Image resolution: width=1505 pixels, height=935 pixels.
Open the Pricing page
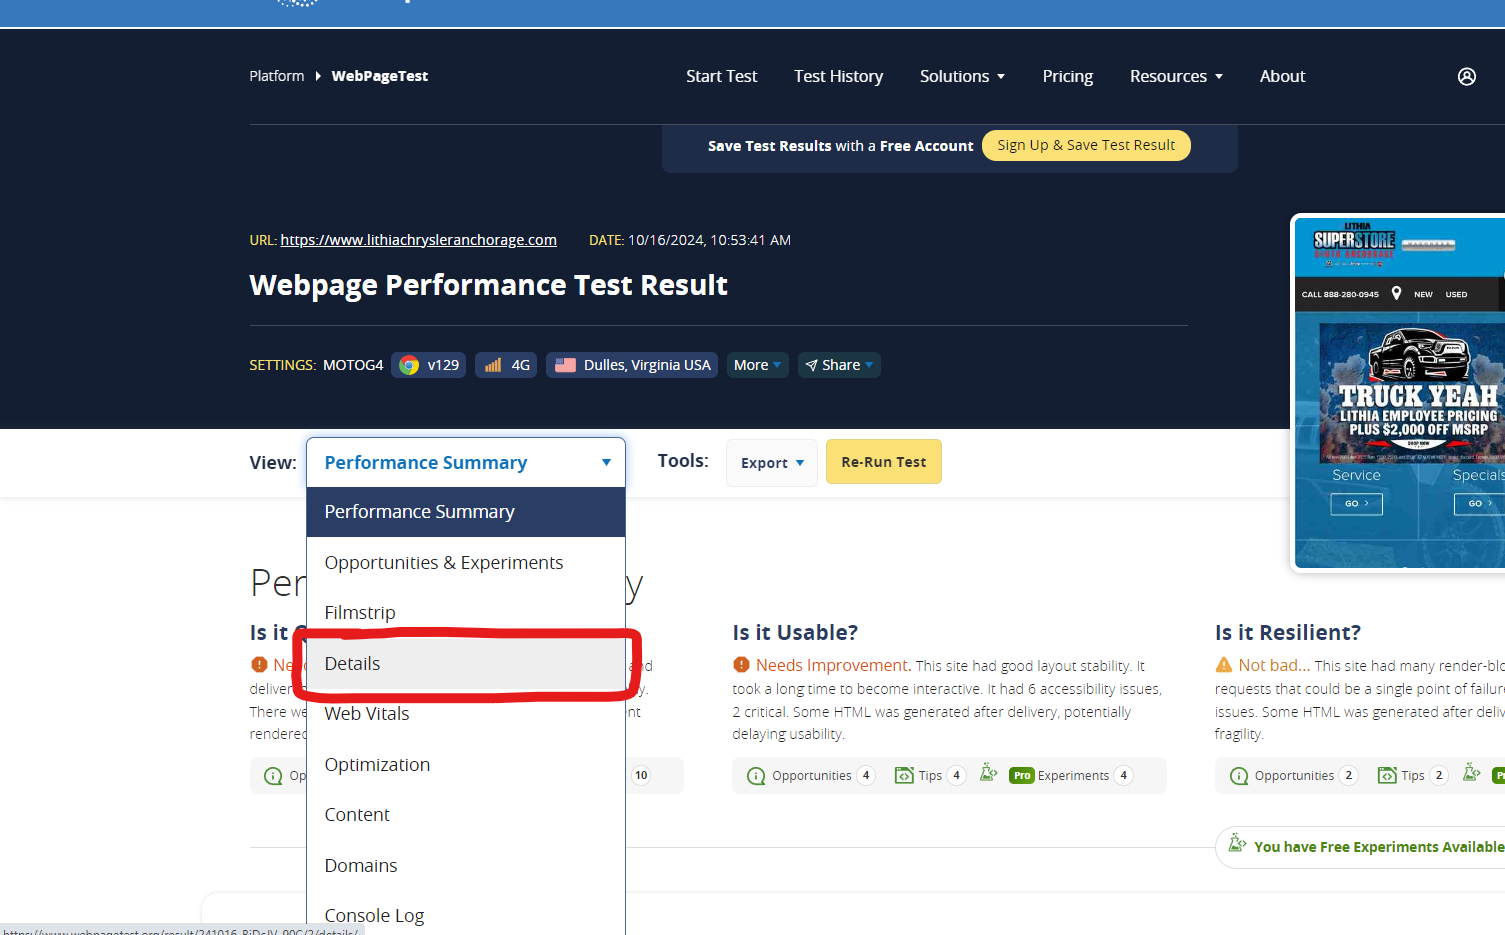[1067, 77]
